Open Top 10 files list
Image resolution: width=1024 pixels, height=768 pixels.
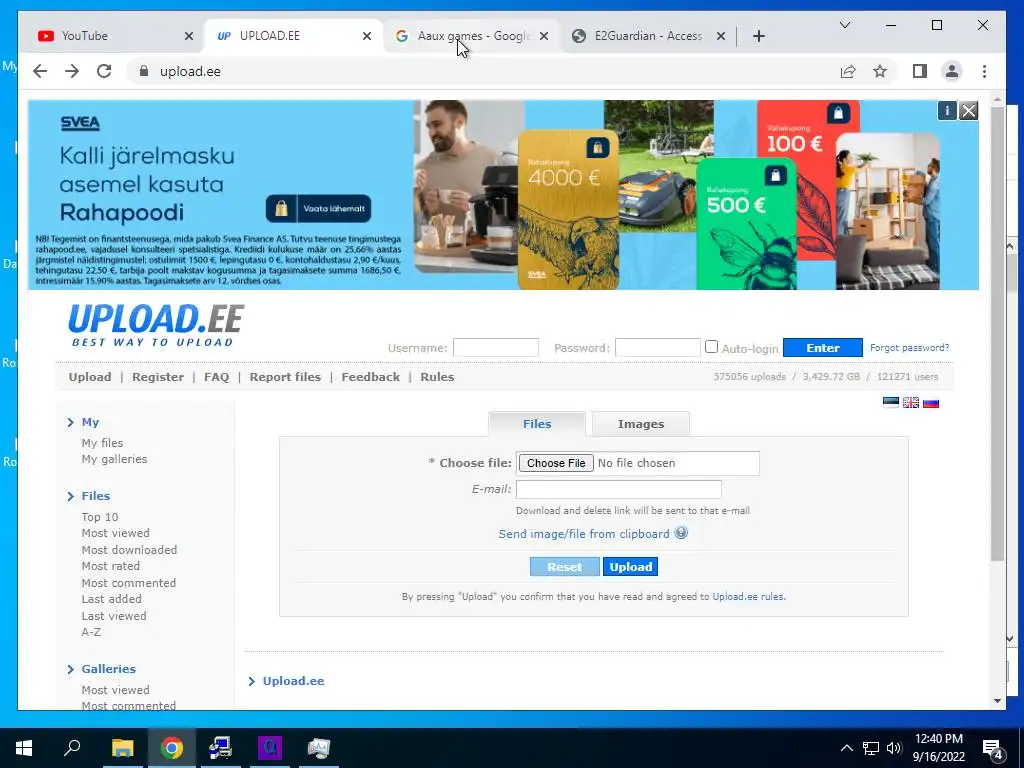[100, 517]
